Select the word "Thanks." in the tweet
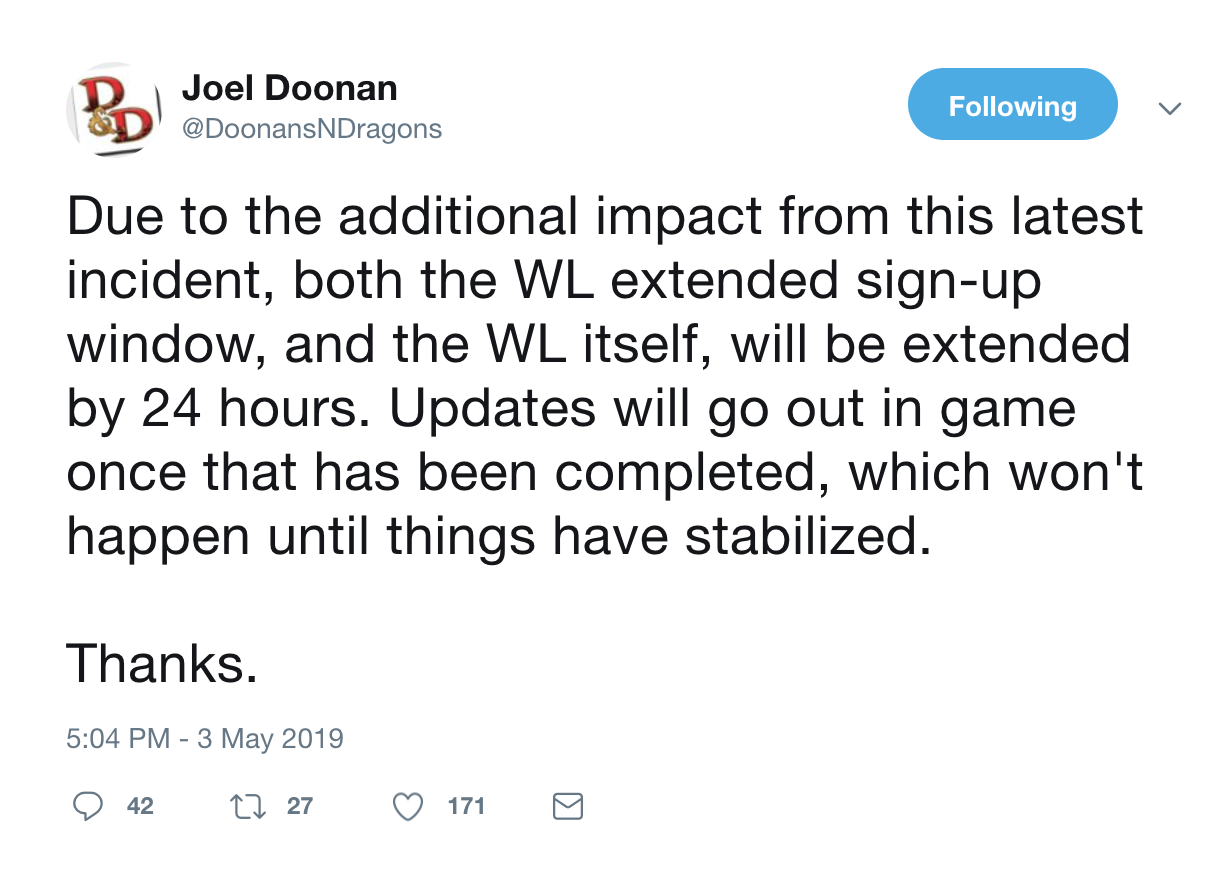Viewport: 1228px width, 876px height. (162, 664)
